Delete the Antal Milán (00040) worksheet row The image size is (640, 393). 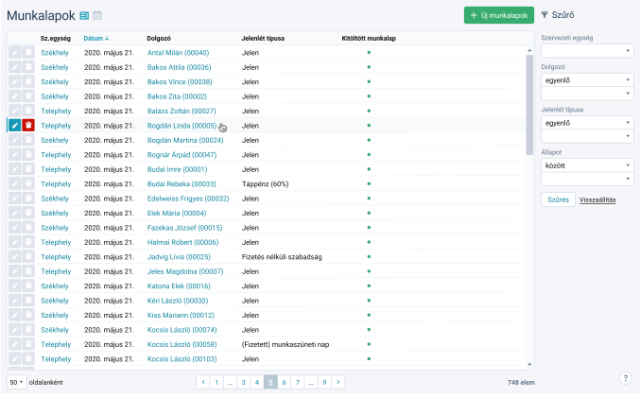pos(29,53)
